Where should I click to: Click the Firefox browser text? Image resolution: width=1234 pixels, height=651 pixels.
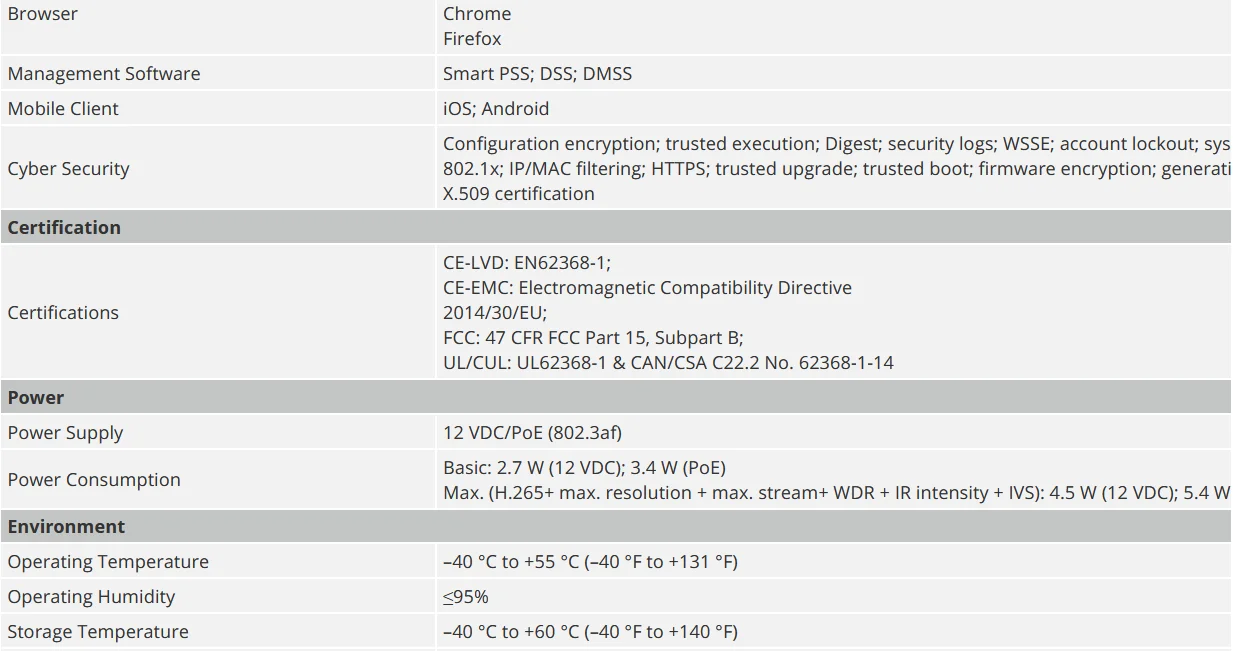click(472, 39)
